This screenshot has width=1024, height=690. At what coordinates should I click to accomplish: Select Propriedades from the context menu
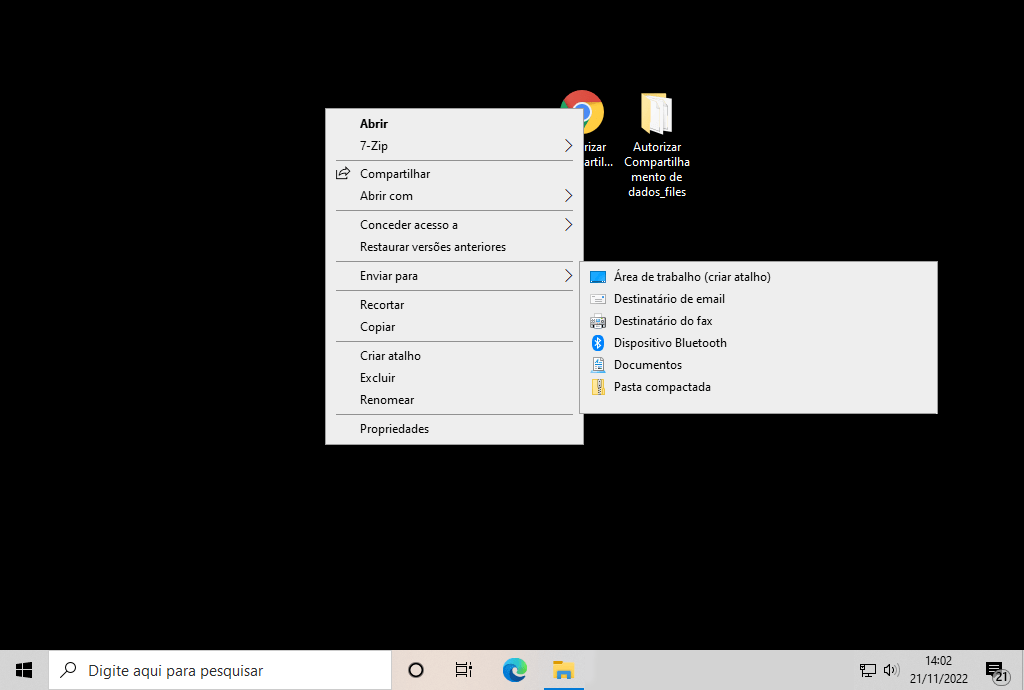[394, 429]
